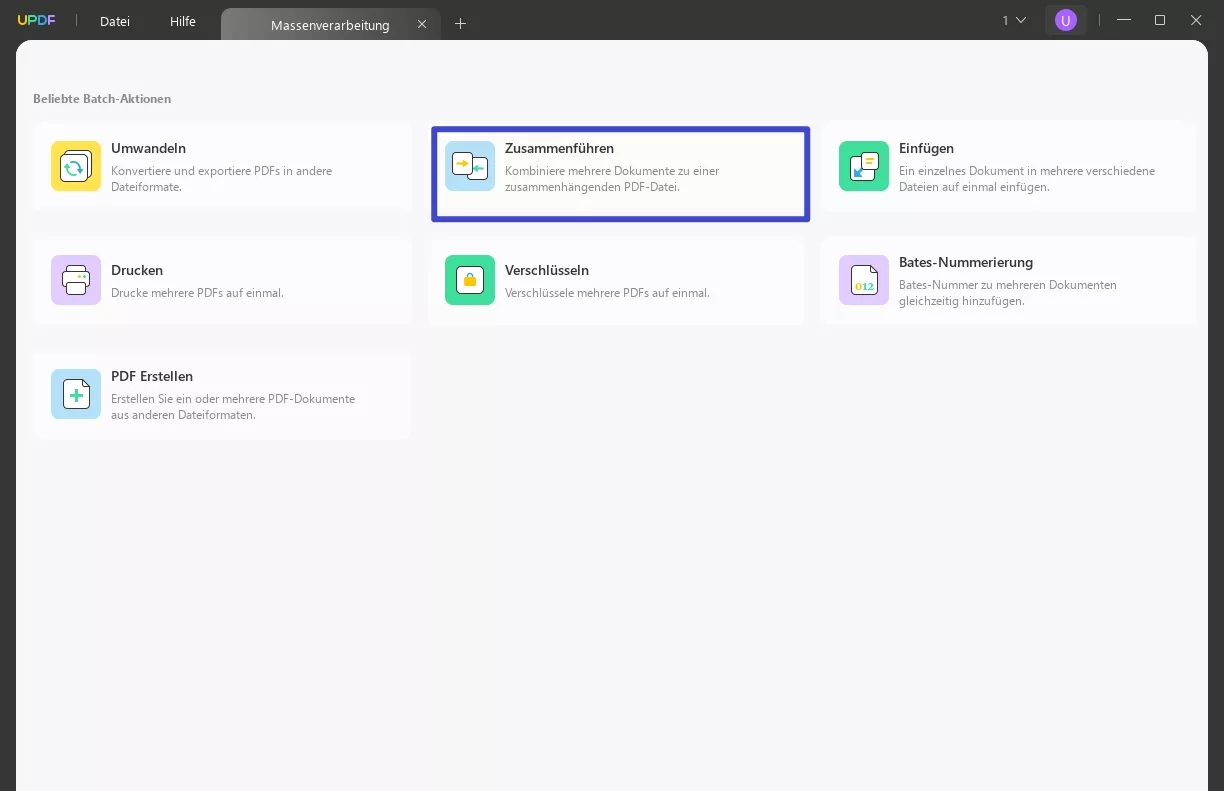Select the highlighted Zusammenführen action card
Viewport: 1224px width, 791px height.
click(620, 173)
